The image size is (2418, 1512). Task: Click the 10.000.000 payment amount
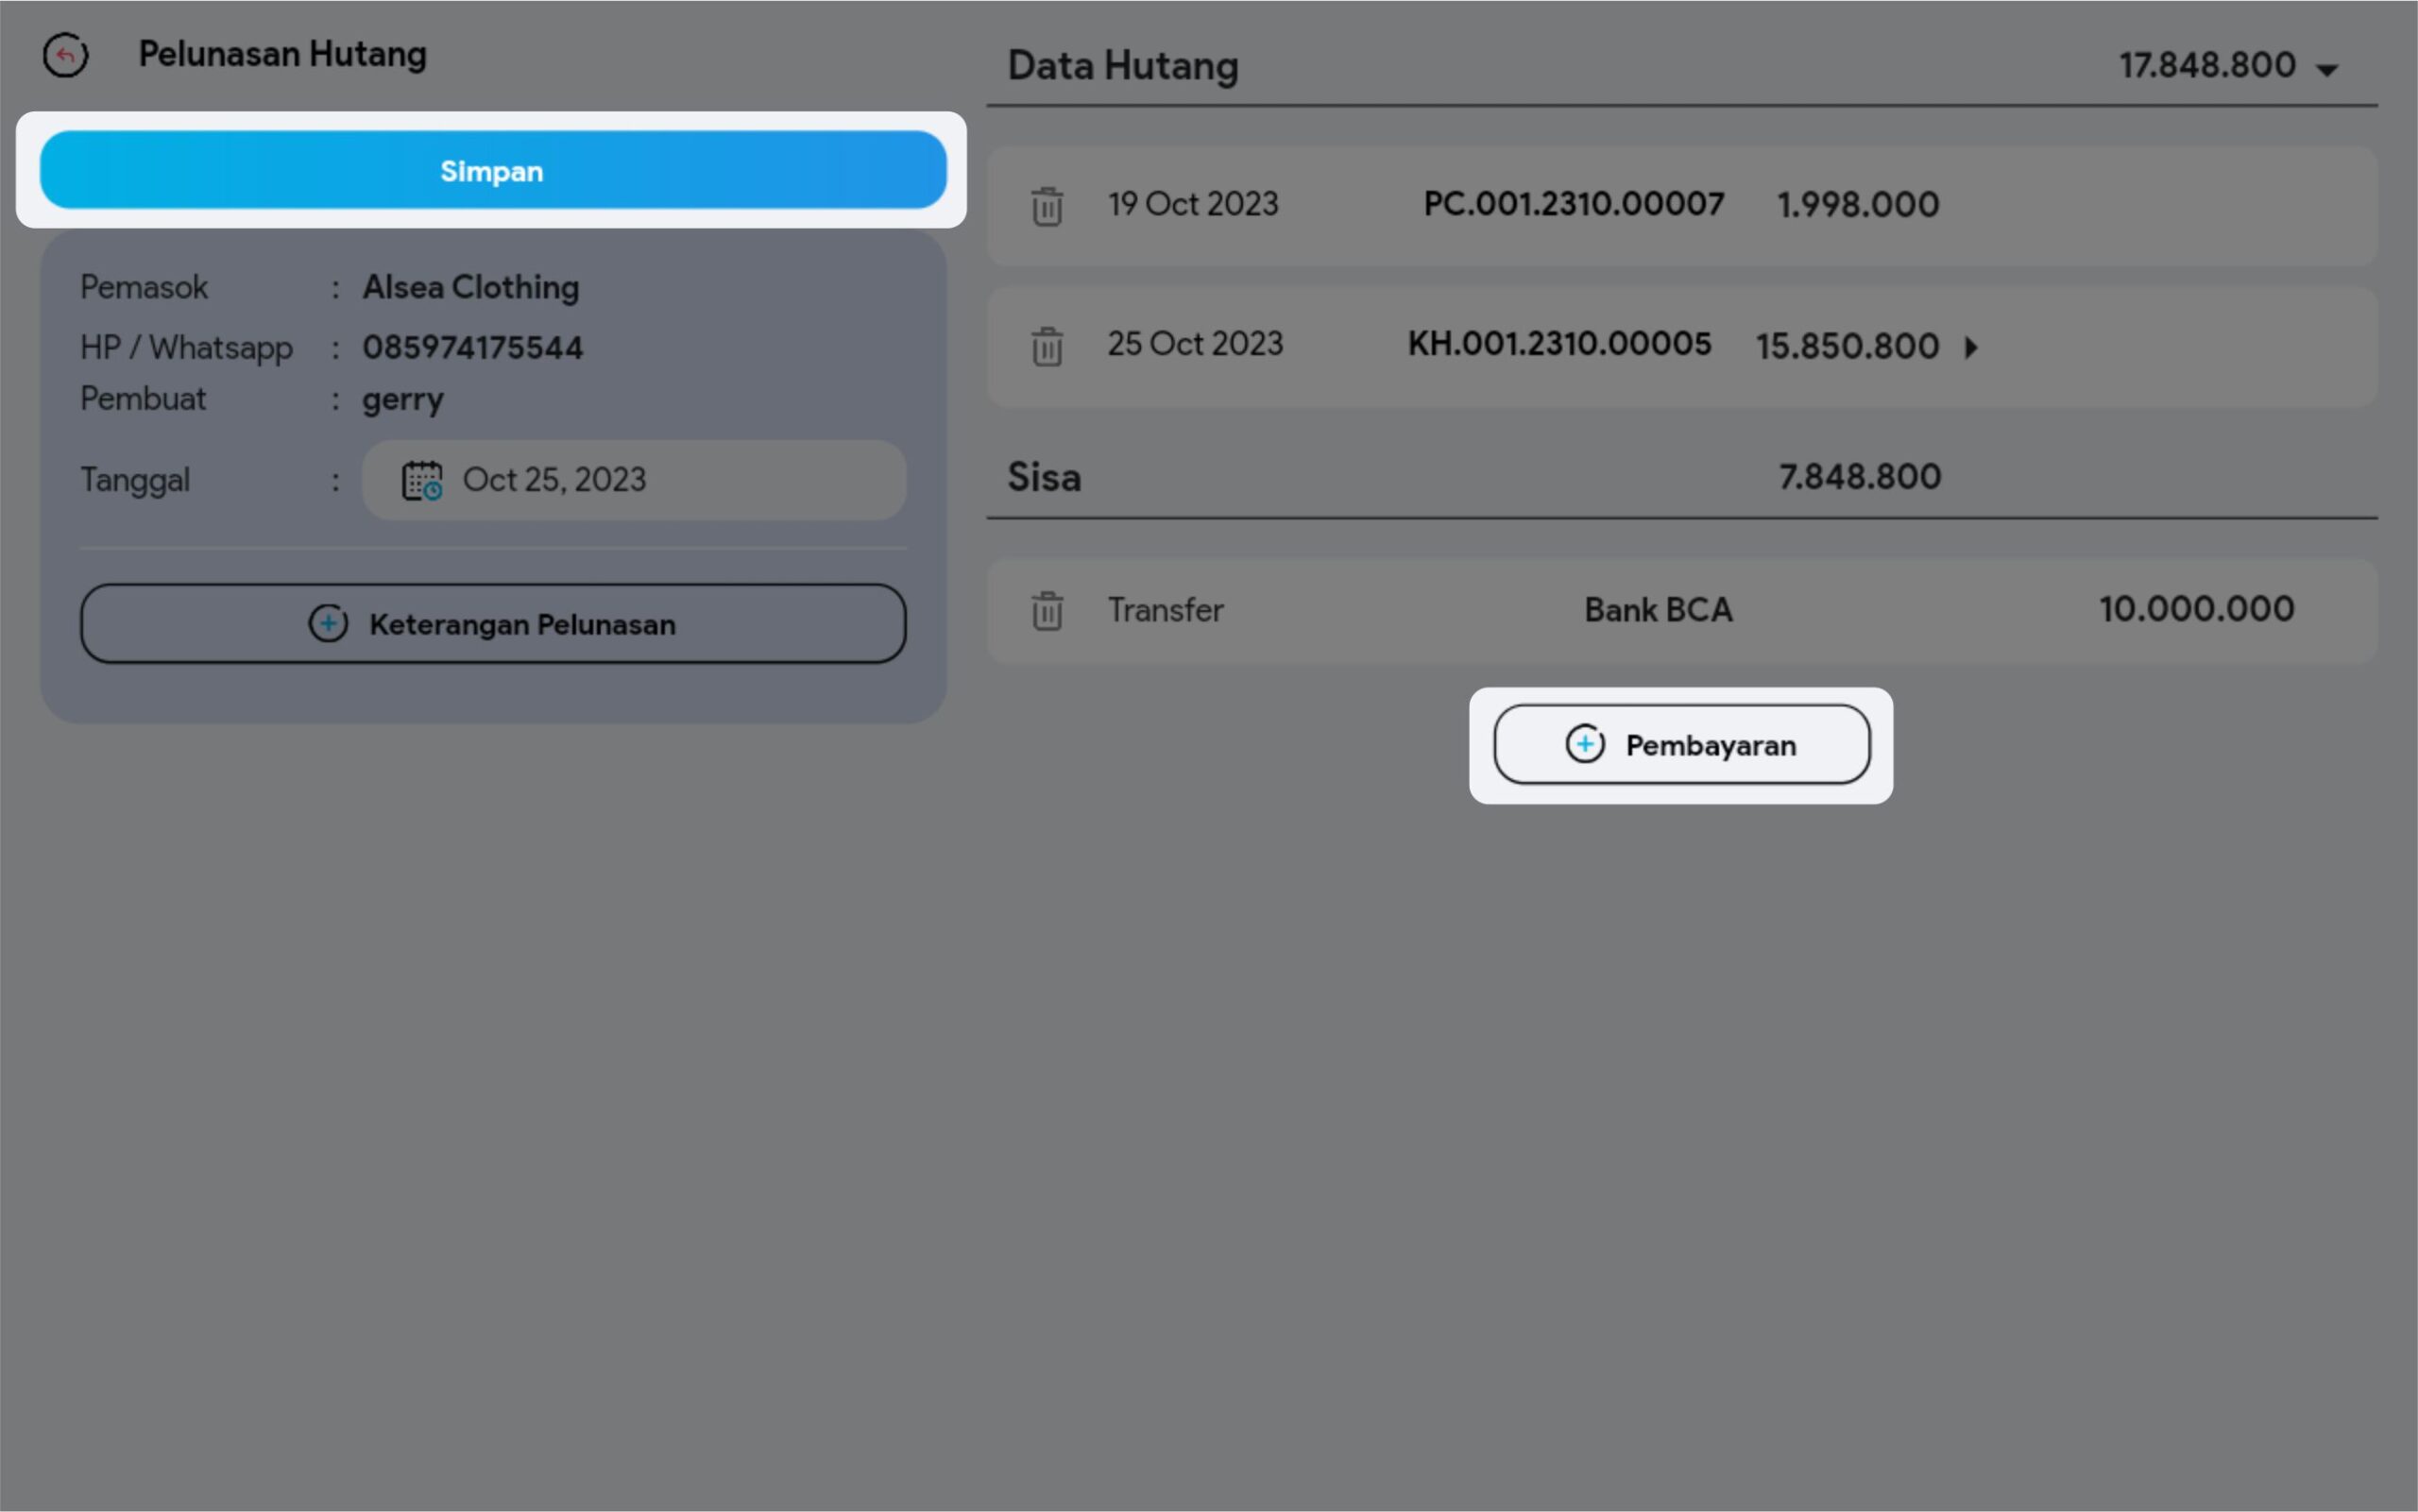[2196, 609]
